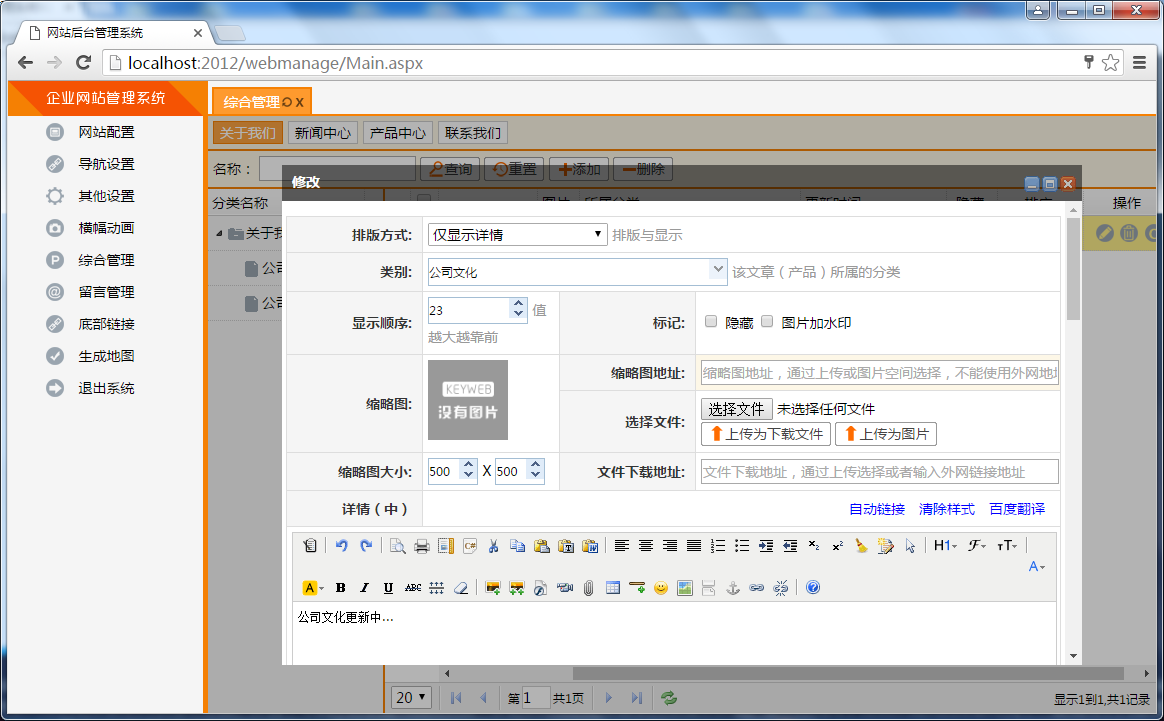This screenshot has height=721, width=1164.
Task: Open the font family dropdown
Action: click(976, 546)
